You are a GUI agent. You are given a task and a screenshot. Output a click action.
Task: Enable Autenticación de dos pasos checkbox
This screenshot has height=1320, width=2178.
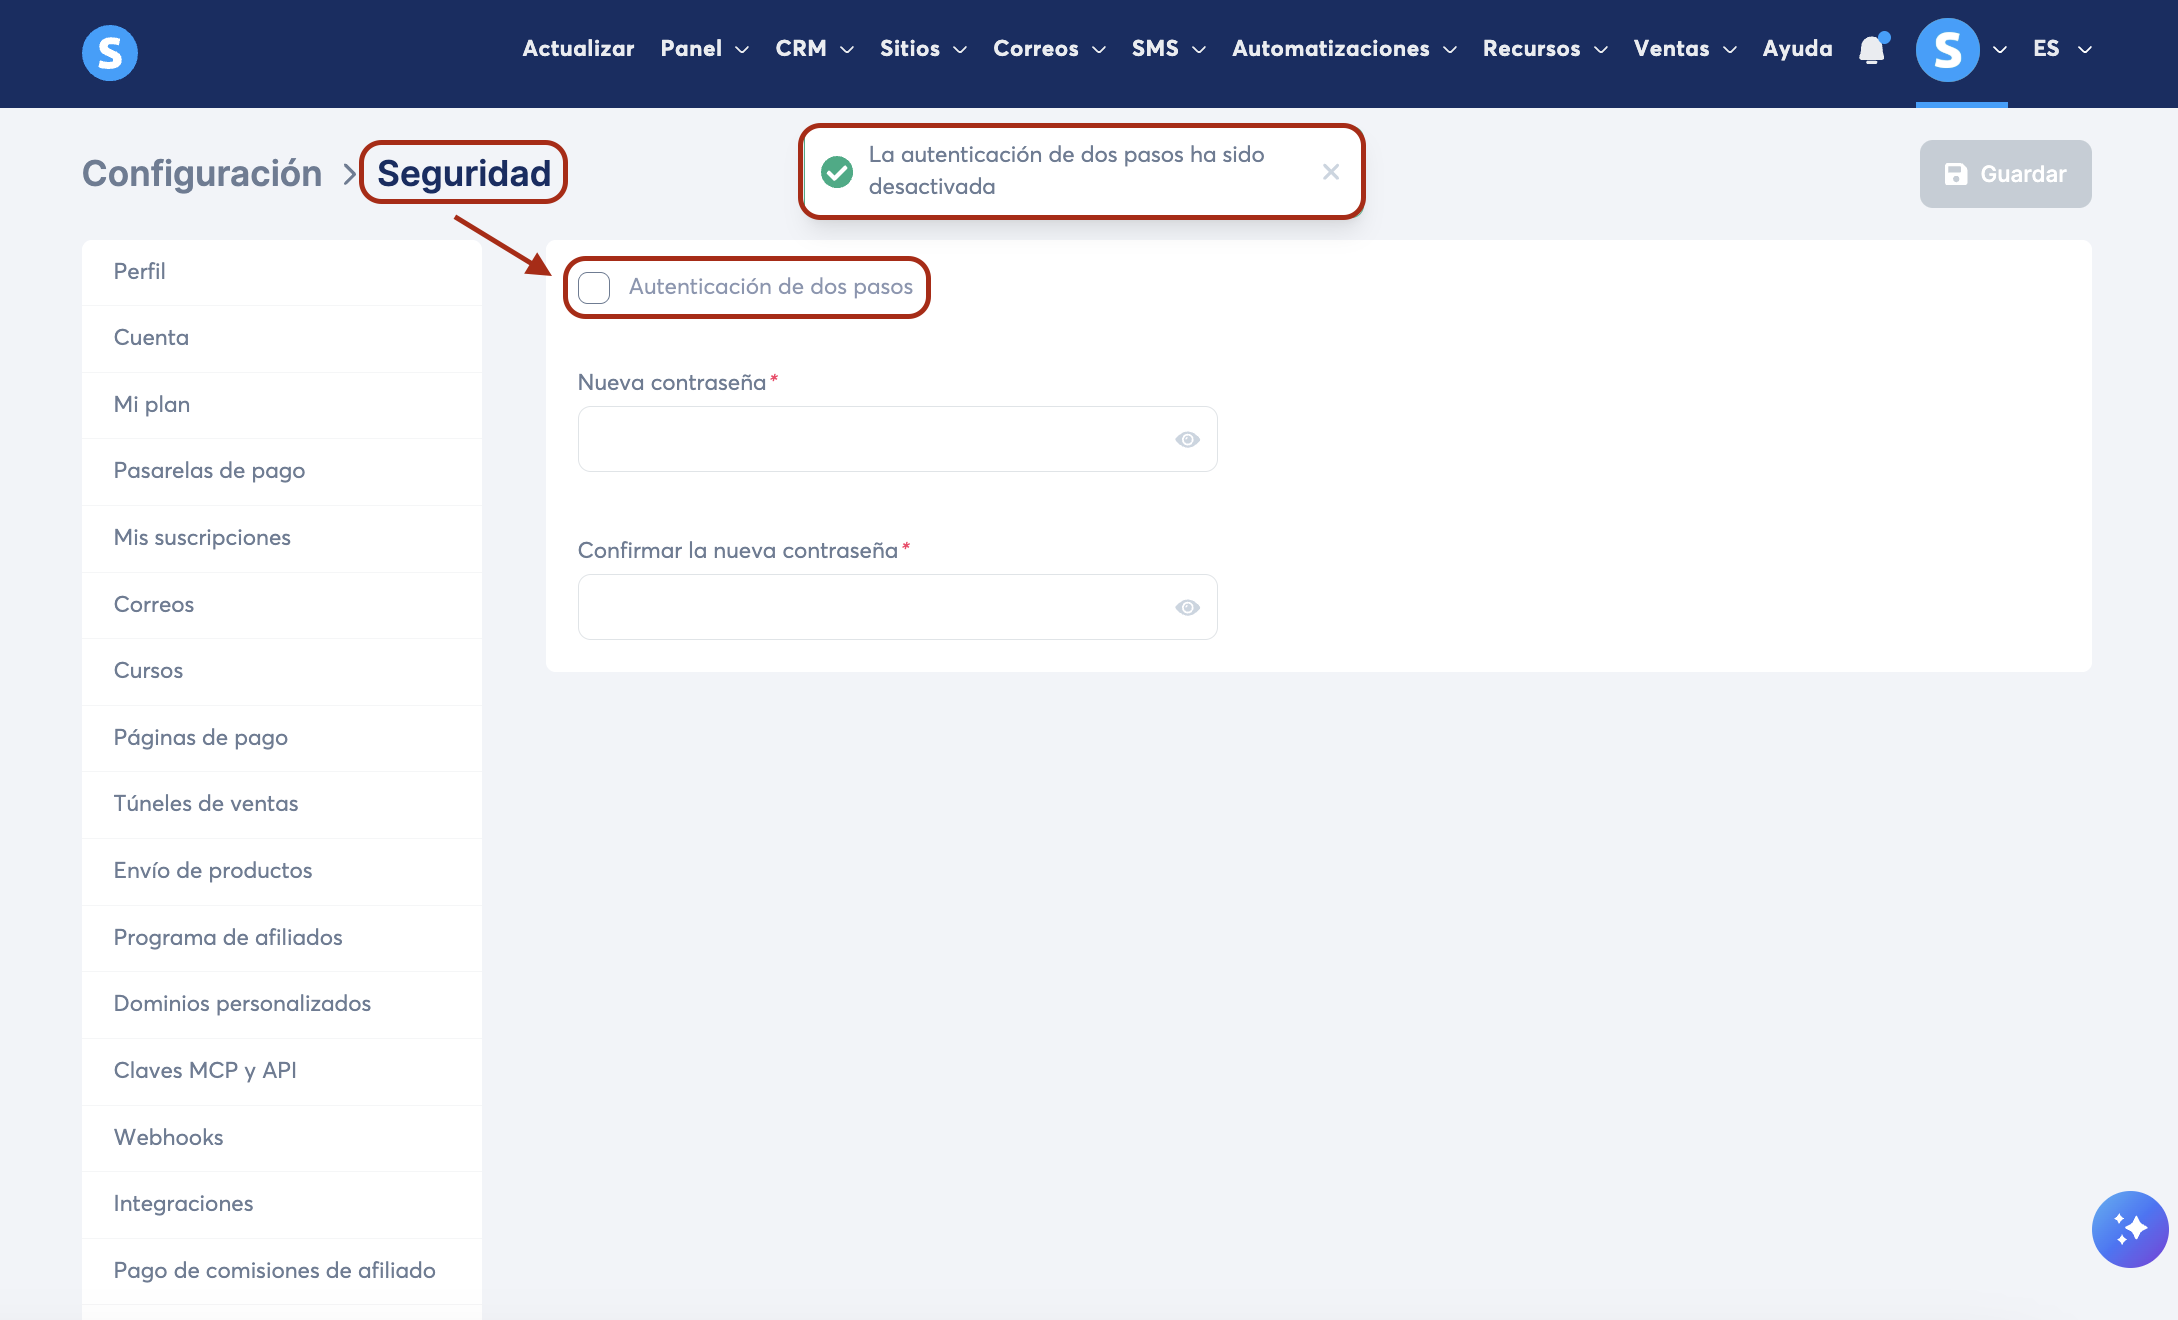click(594, 288)
